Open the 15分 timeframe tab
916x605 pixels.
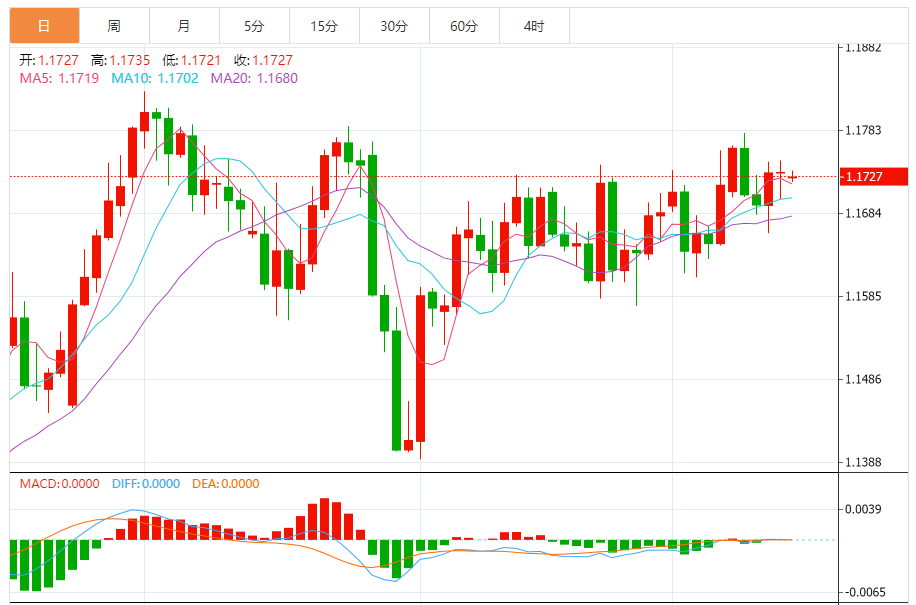pos(324,26)
